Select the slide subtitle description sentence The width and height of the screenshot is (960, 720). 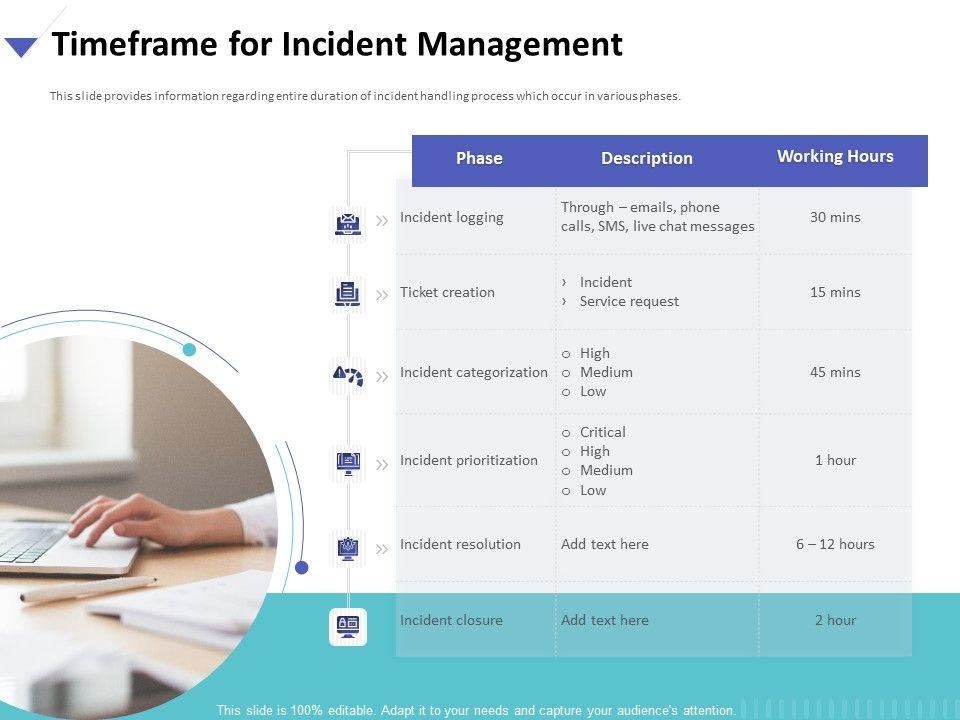[x=365, y=96]
